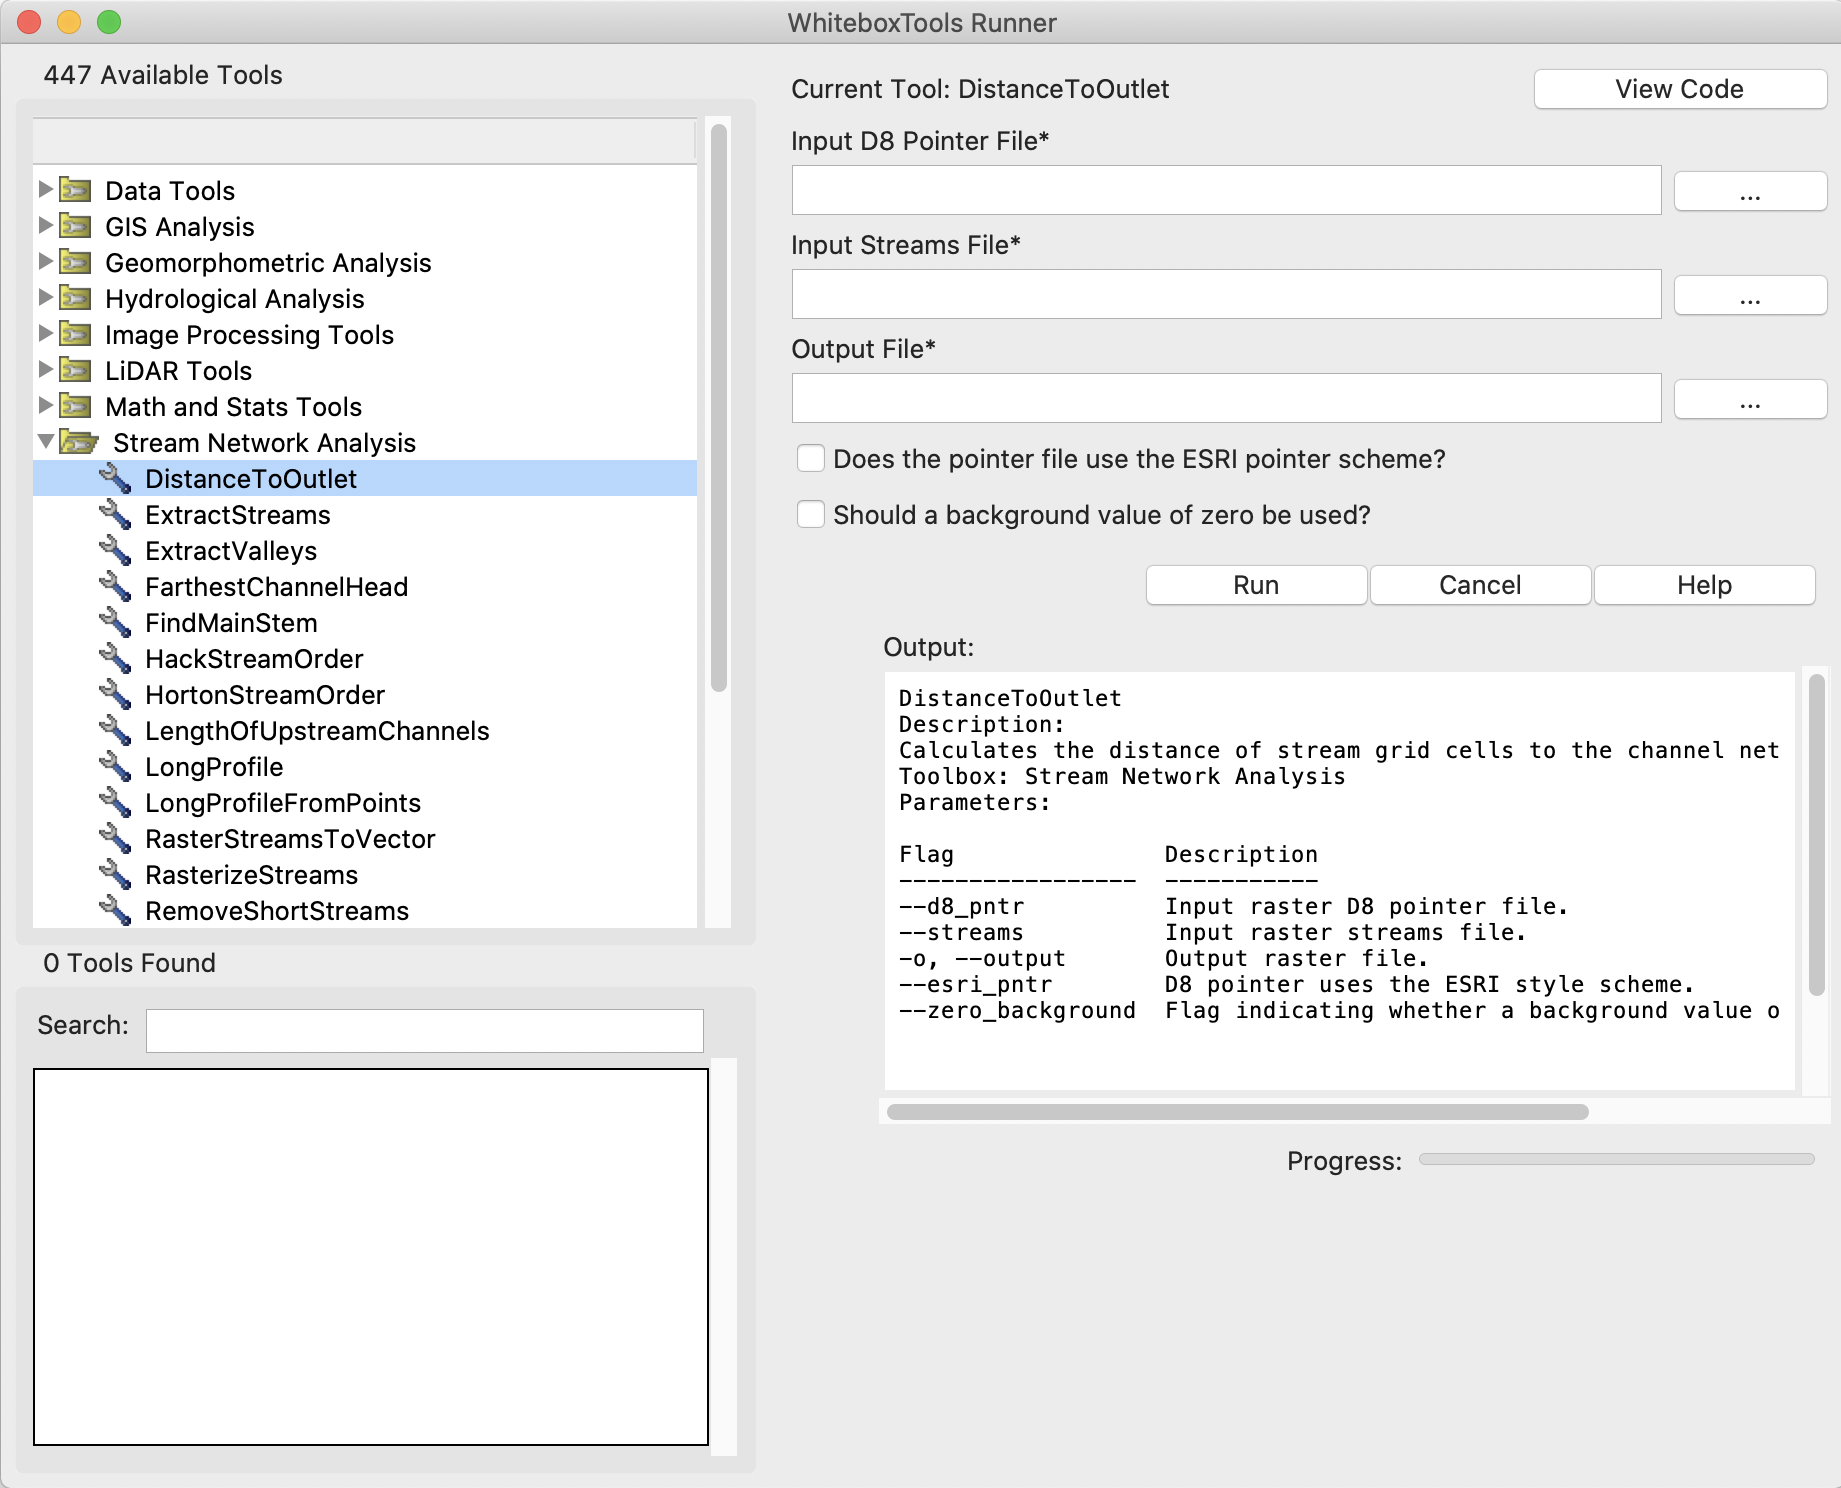Expand the Hydrological Analysis category
This screenshot has height=1488, width=1841.
point(45,297)
